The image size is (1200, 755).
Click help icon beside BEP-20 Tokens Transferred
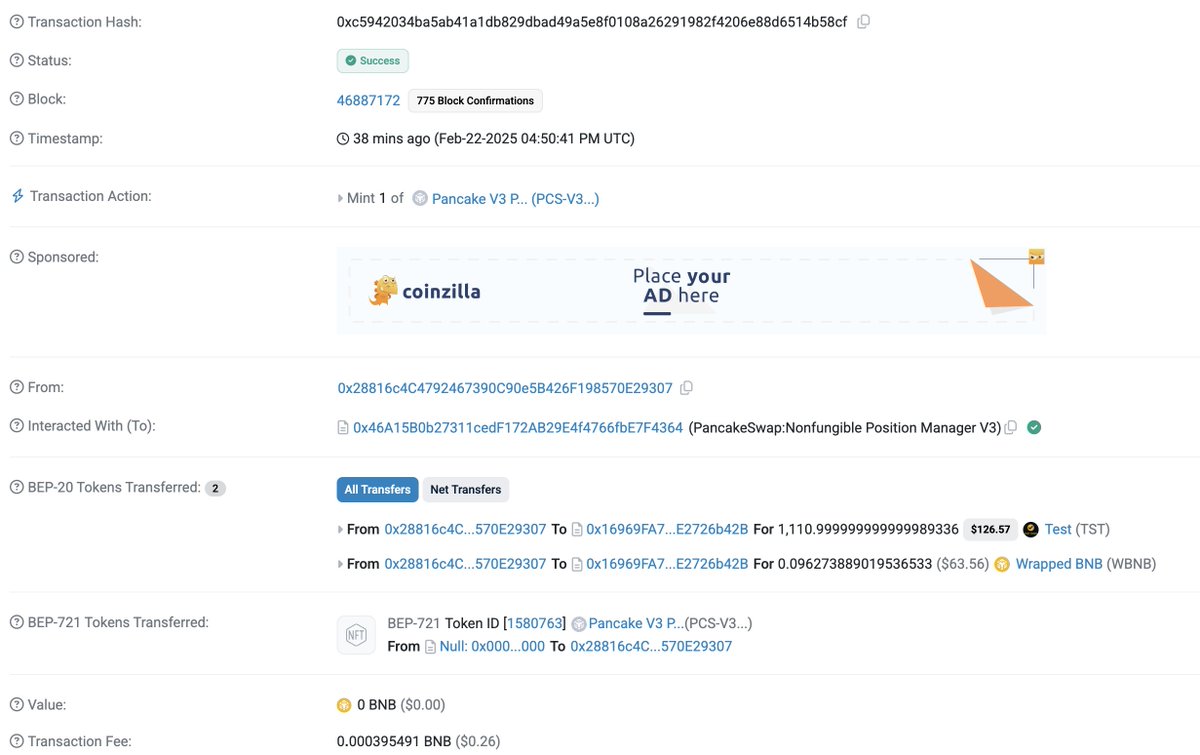16,488
